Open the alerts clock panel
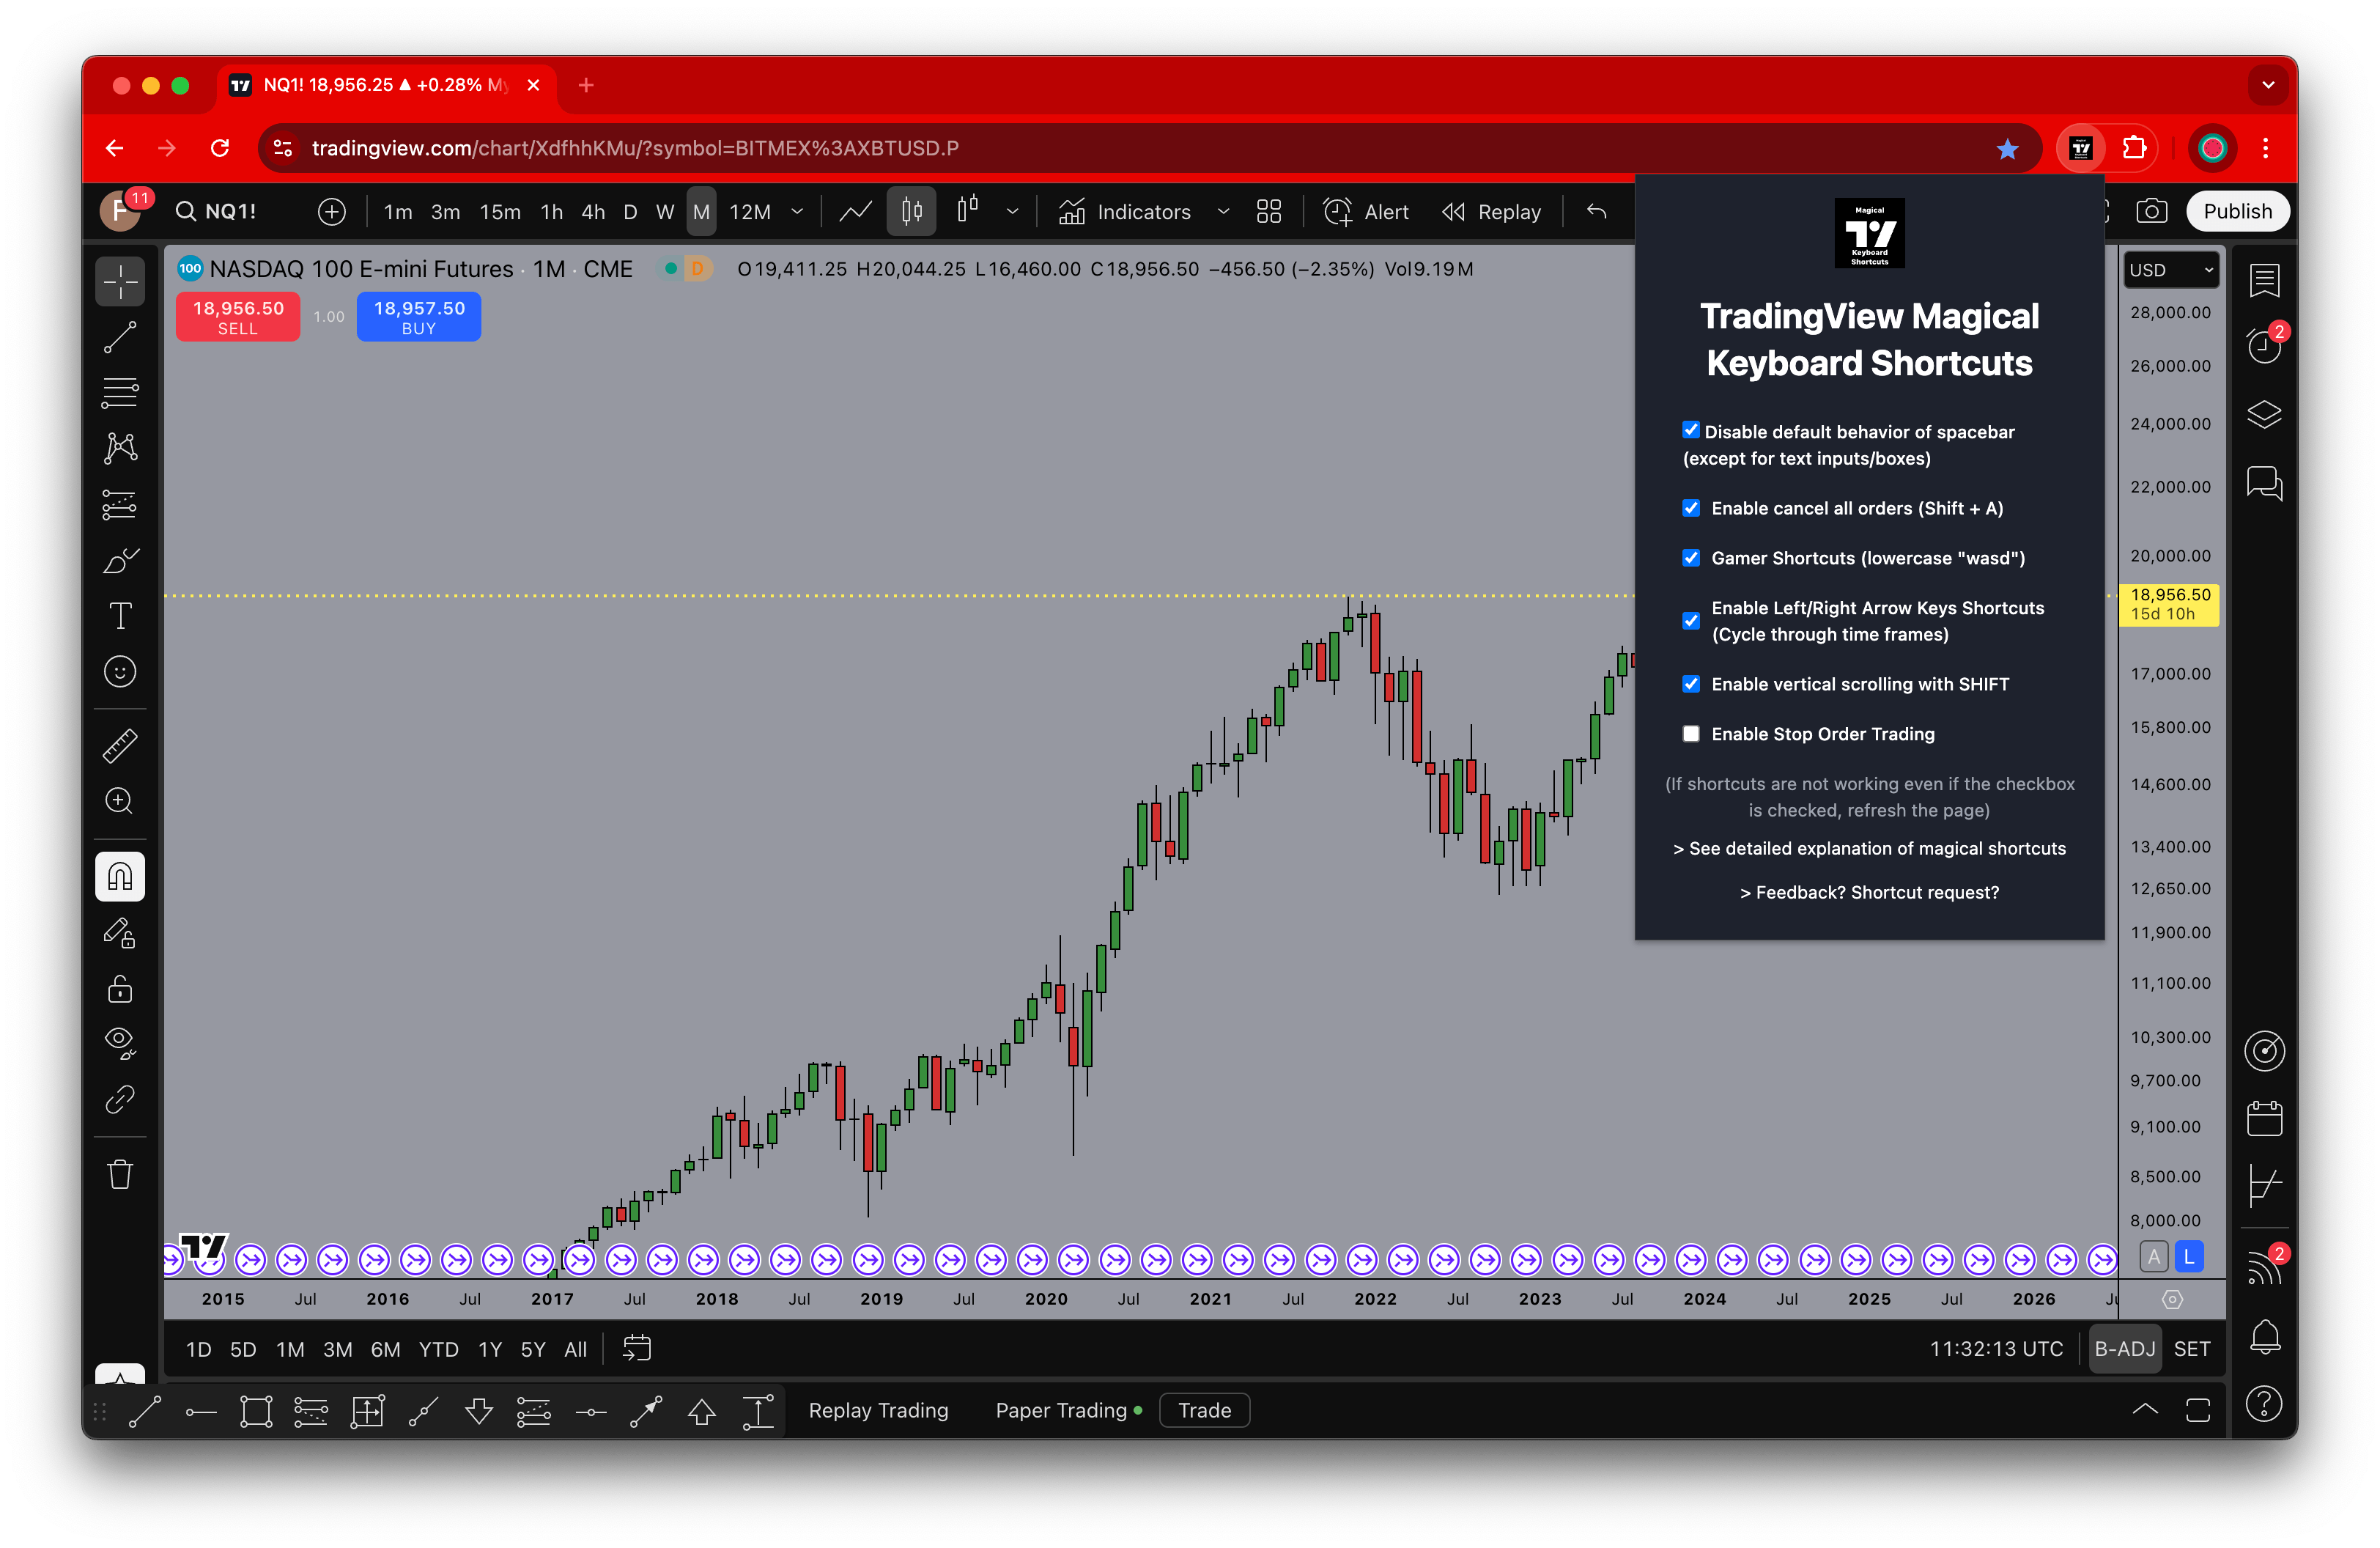The height and width of the screenshot is (1548, 2380). point(2264,346)
